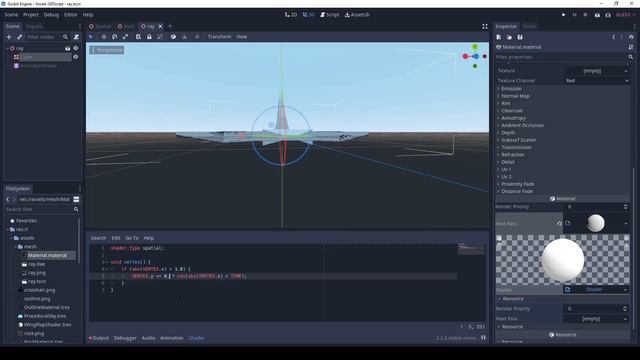Open the Audio bottom panel
This screenshot has width=640, height=360.
coord(148,338)
